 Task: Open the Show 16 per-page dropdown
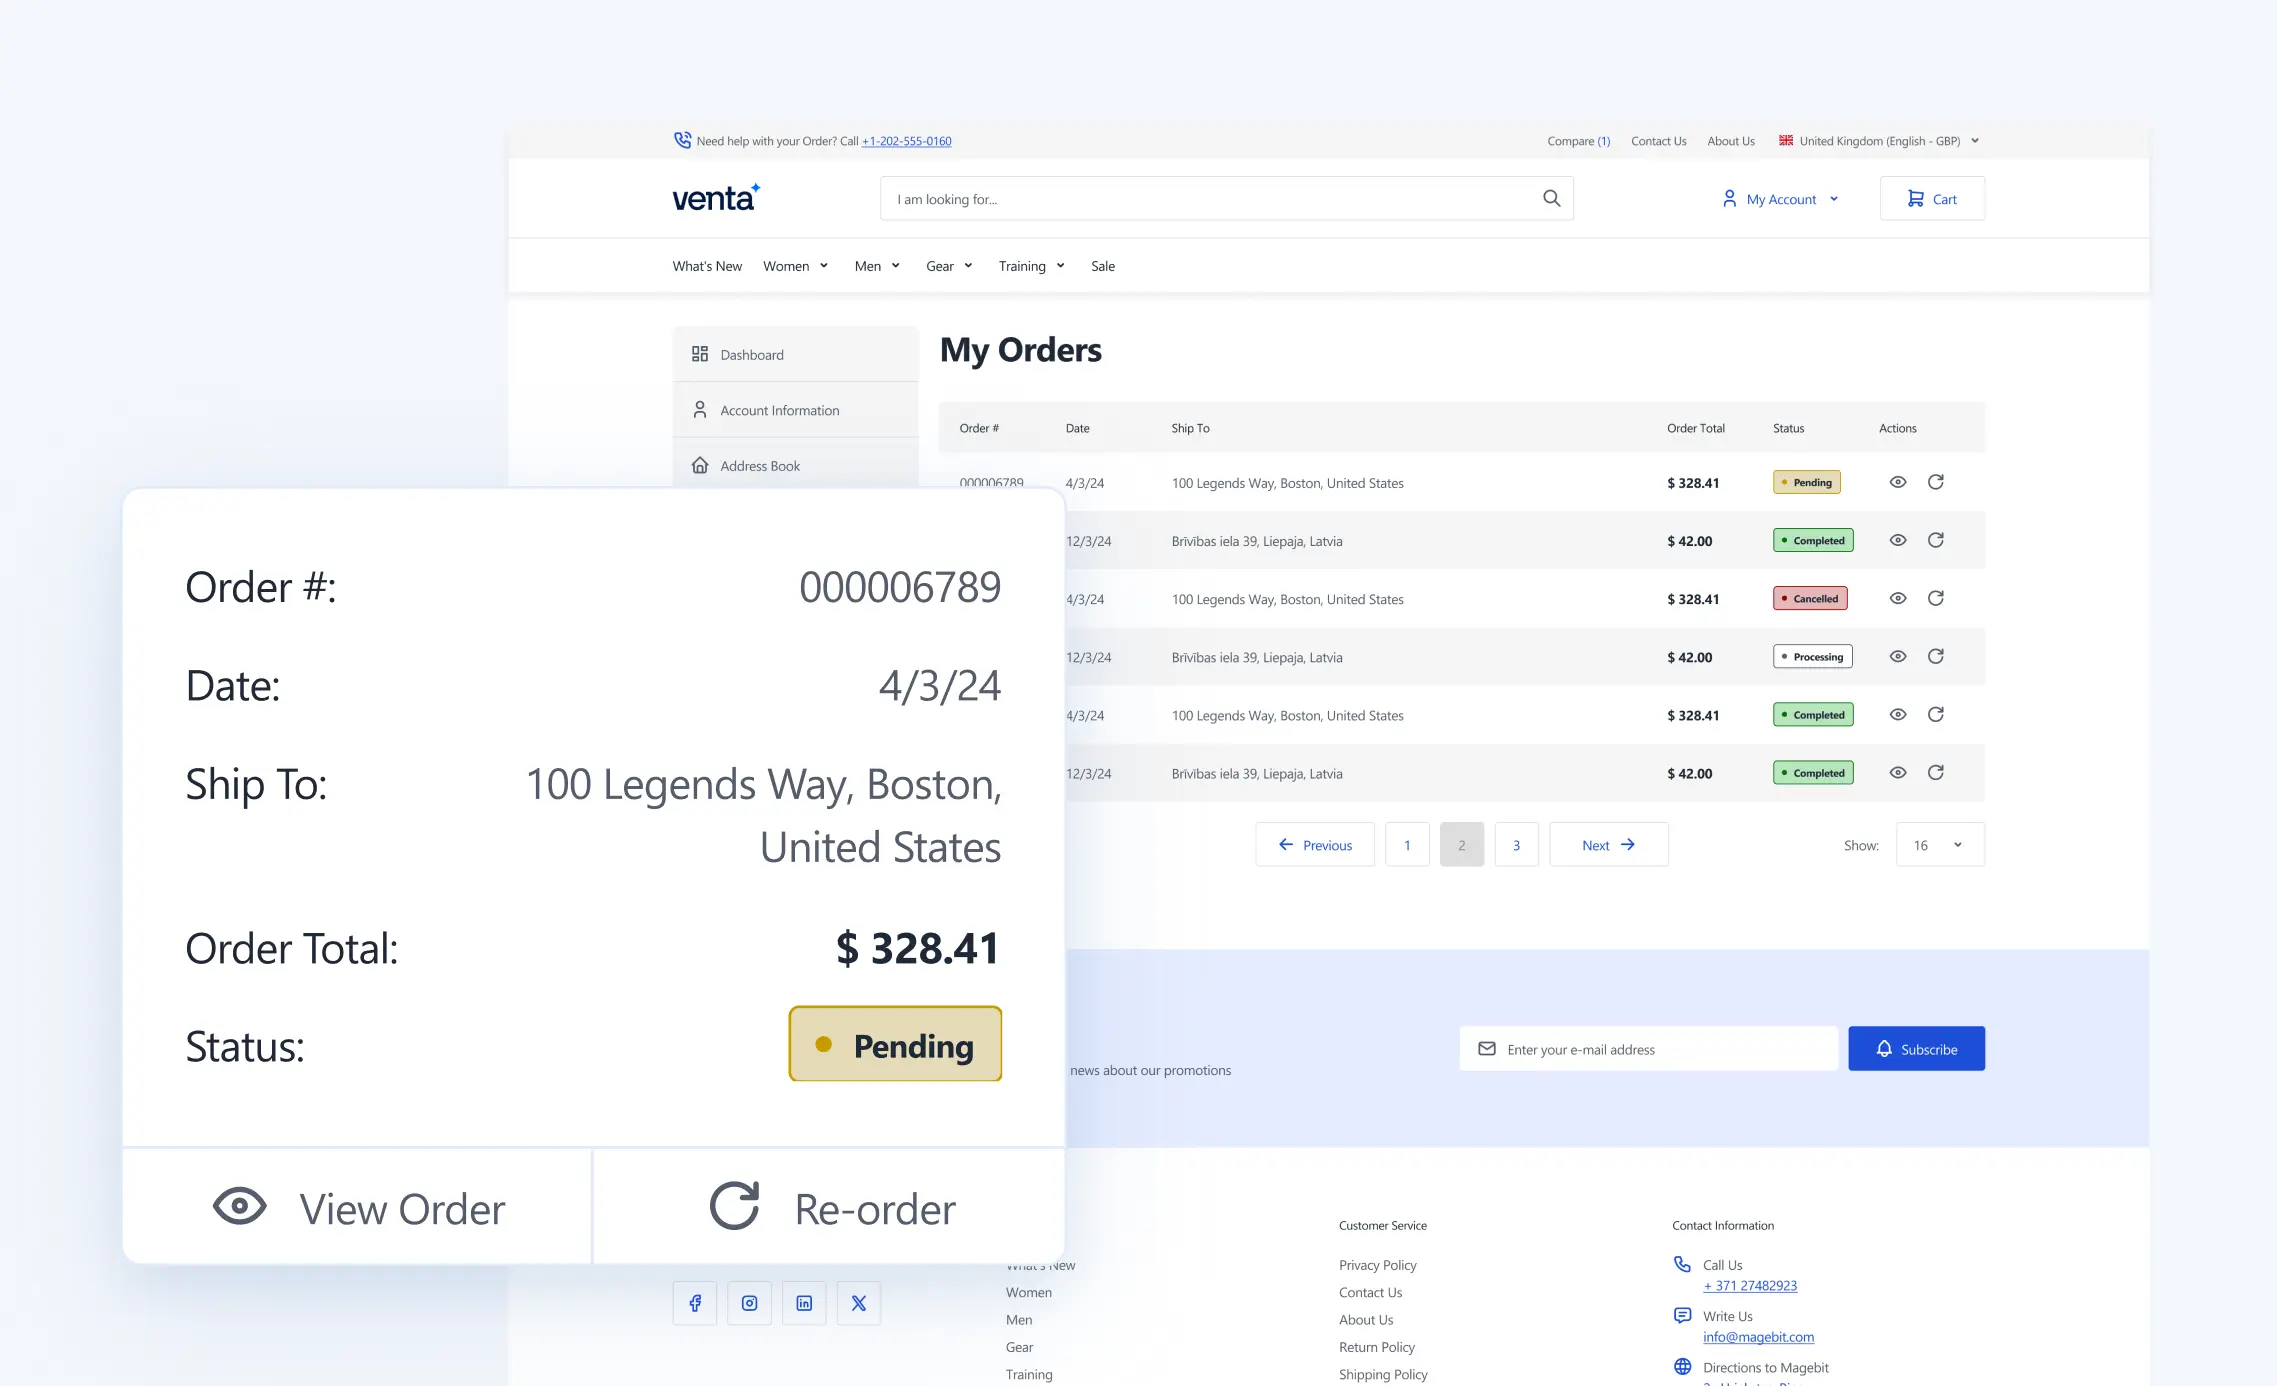1939,845
